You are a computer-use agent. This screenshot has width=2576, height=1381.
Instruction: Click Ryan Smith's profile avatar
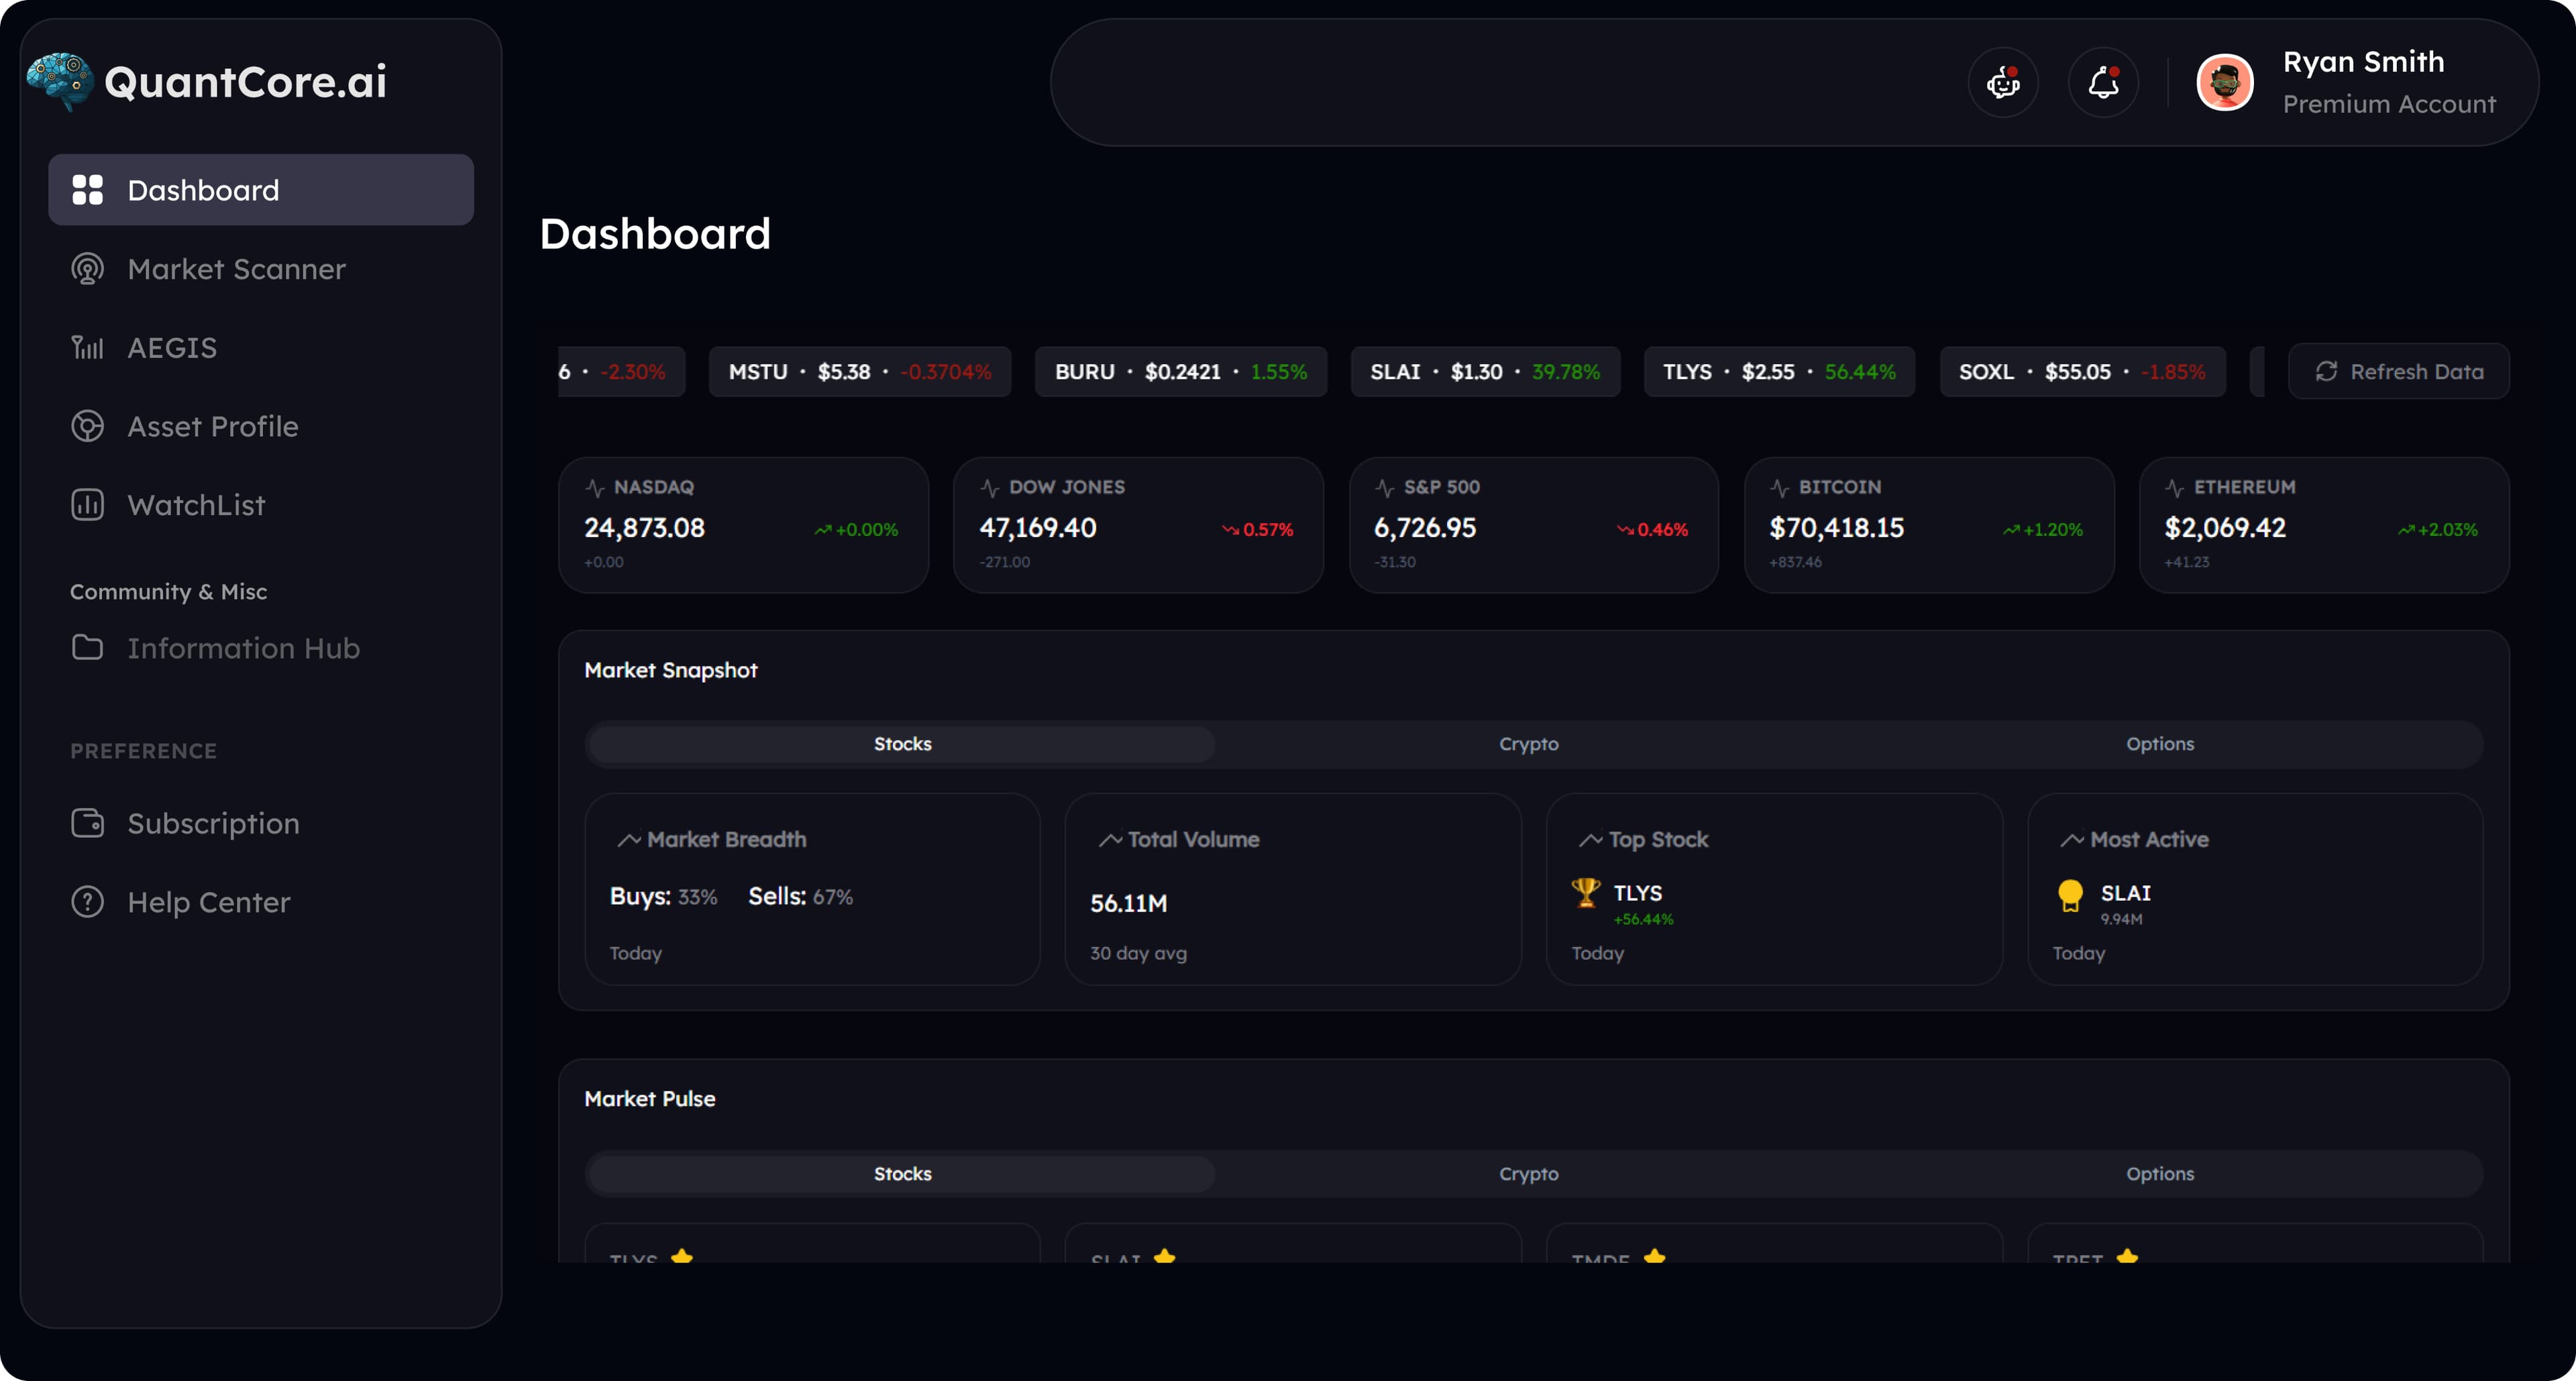(x=2224, y=83)
